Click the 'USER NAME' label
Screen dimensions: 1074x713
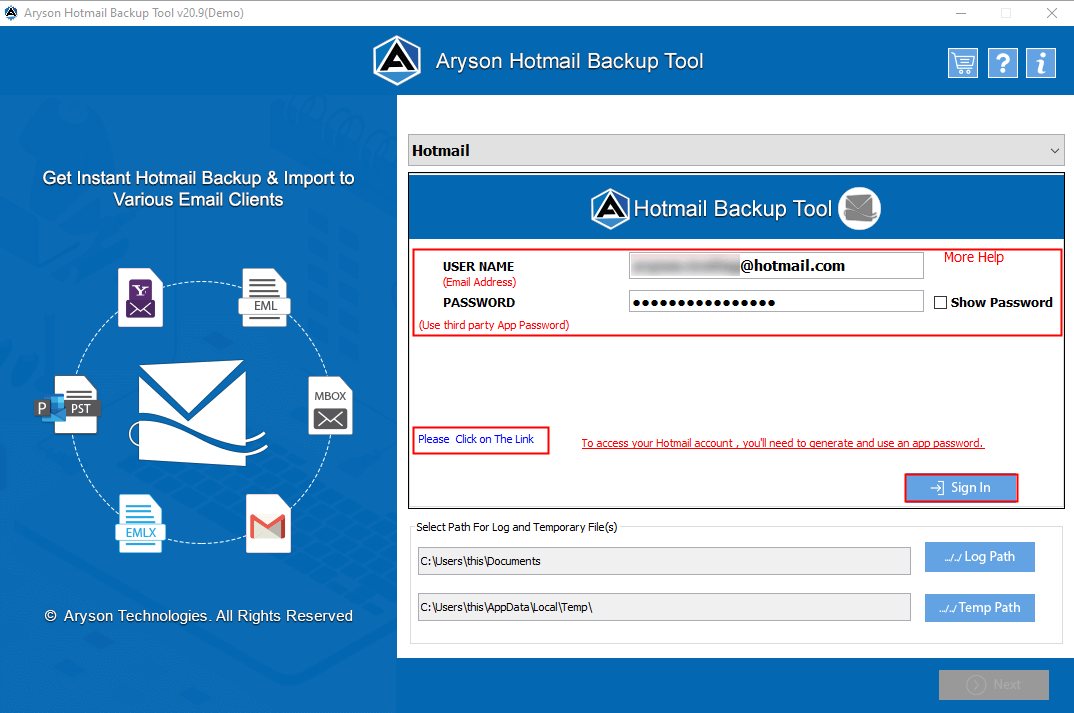(478, 266)
